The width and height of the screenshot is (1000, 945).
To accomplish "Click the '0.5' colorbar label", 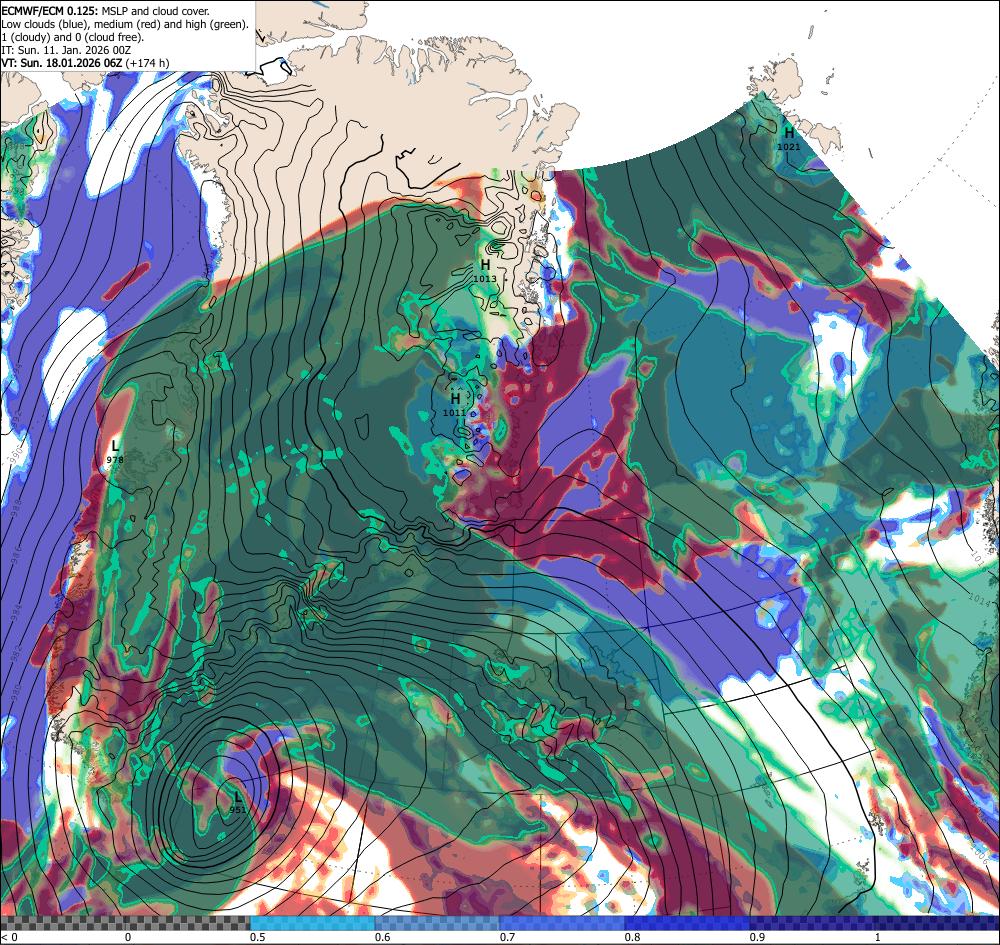I will [258, 937].
